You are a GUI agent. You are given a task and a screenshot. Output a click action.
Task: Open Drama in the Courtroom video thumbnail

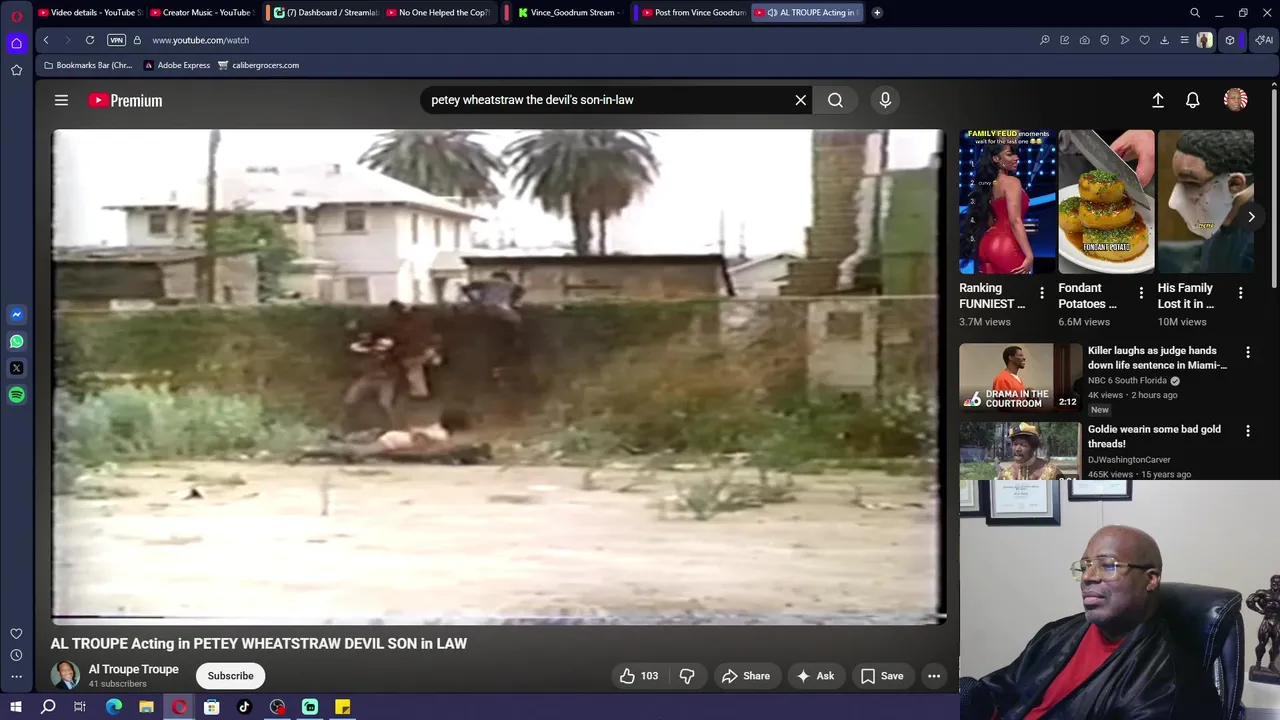[x=1020, y=377]
